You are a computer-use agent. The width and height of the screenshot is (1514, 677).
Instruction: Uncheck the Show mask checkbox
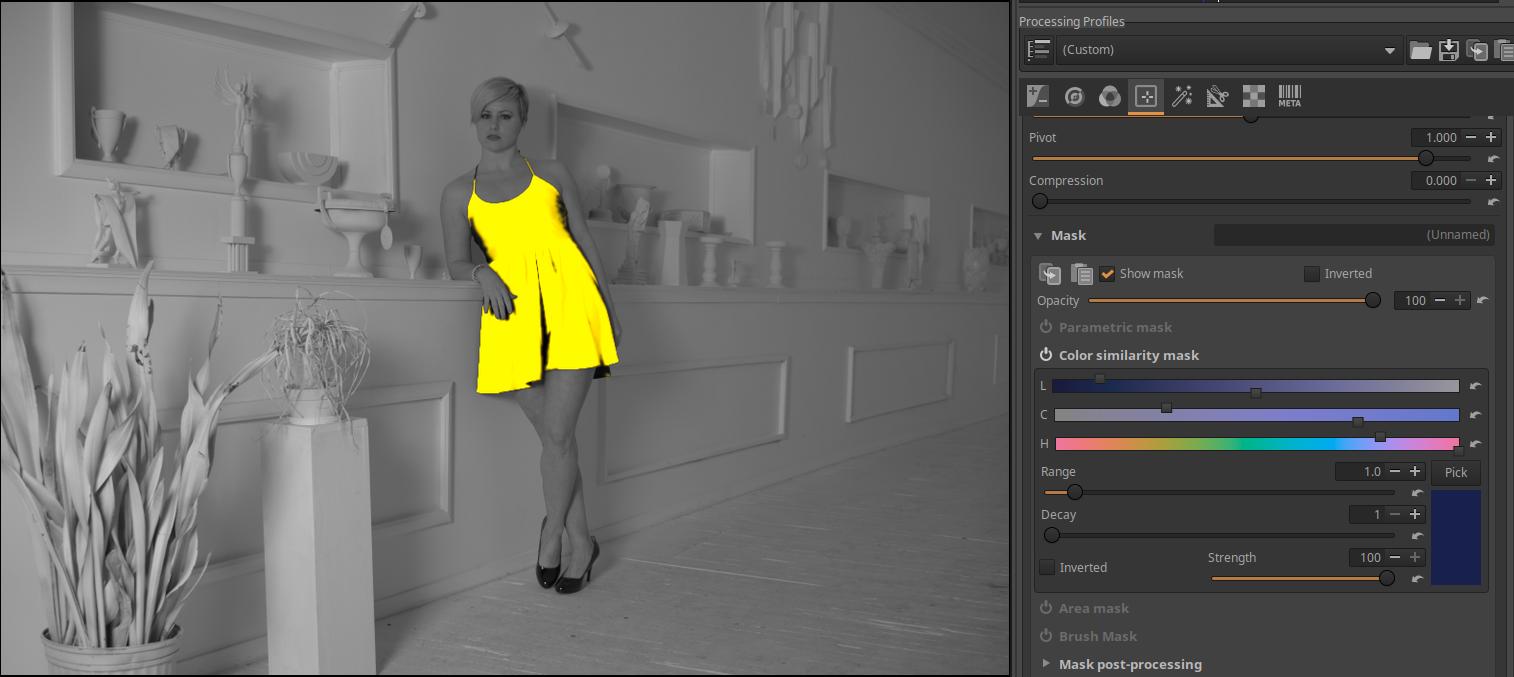(1107, 274)
